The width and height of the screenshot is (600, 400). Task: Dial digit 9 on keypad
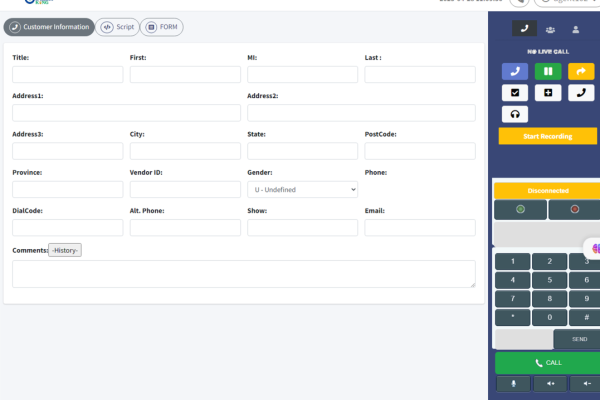(x=586, y=299)
